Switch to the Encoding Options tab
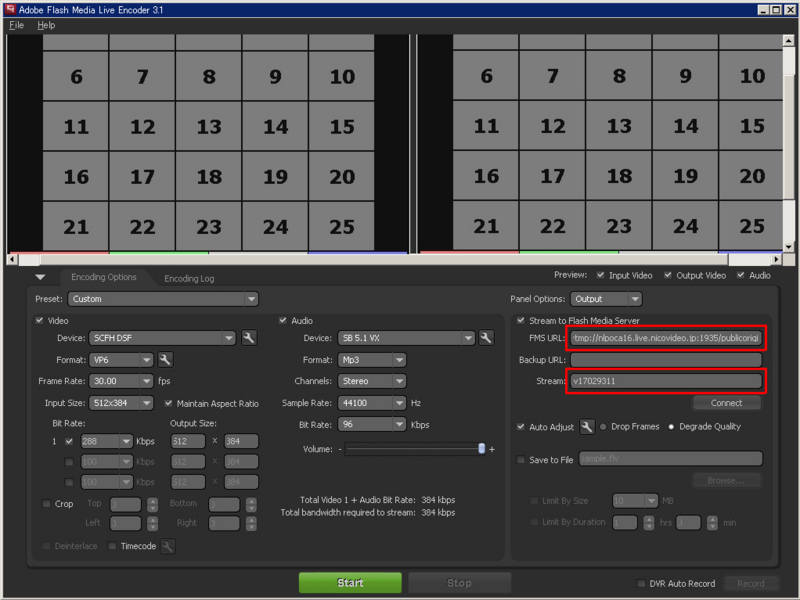The image size is (800, 600). coord(104,277)
